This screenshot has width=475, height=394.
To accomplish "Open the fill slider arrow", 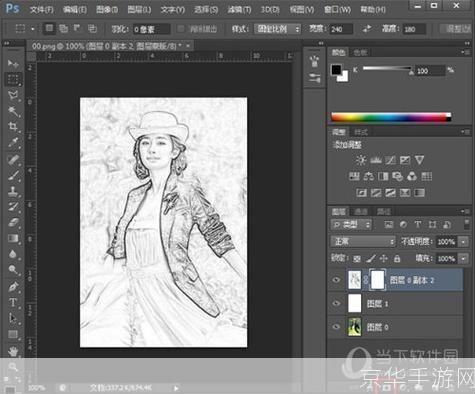I will 463,259.
